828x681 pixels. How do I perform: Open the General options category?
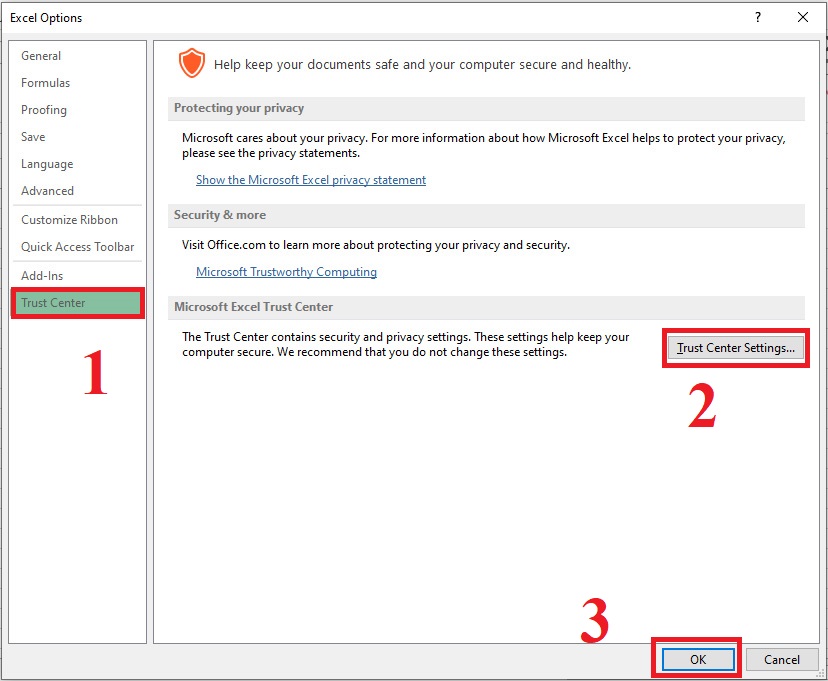41,56
